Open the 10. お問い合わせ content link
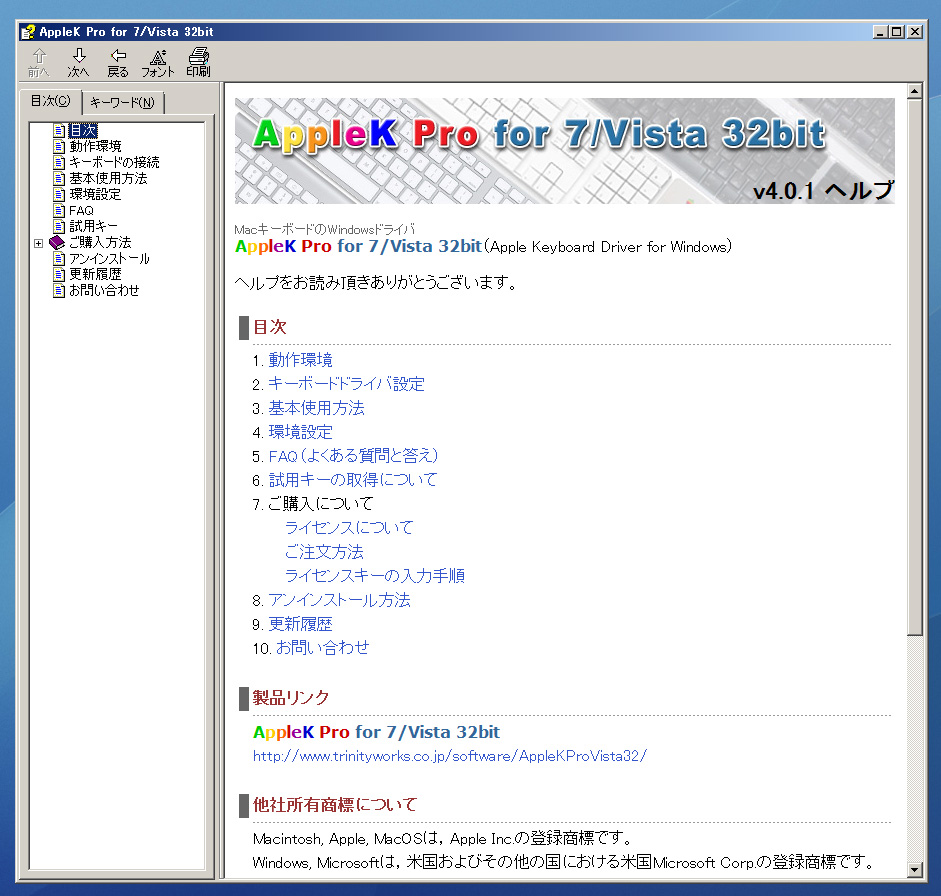 pyautogui.click(x=322, y=648)
